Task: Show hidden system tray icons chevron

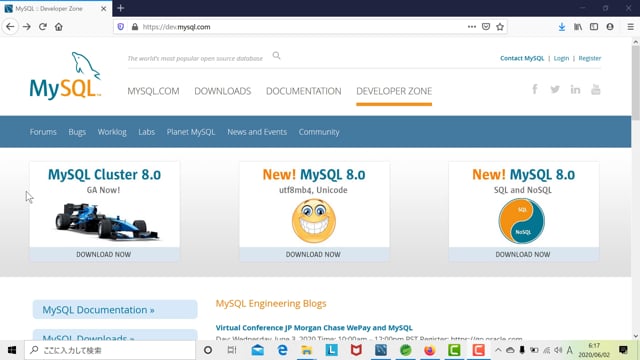Action: tap(498, 350)
